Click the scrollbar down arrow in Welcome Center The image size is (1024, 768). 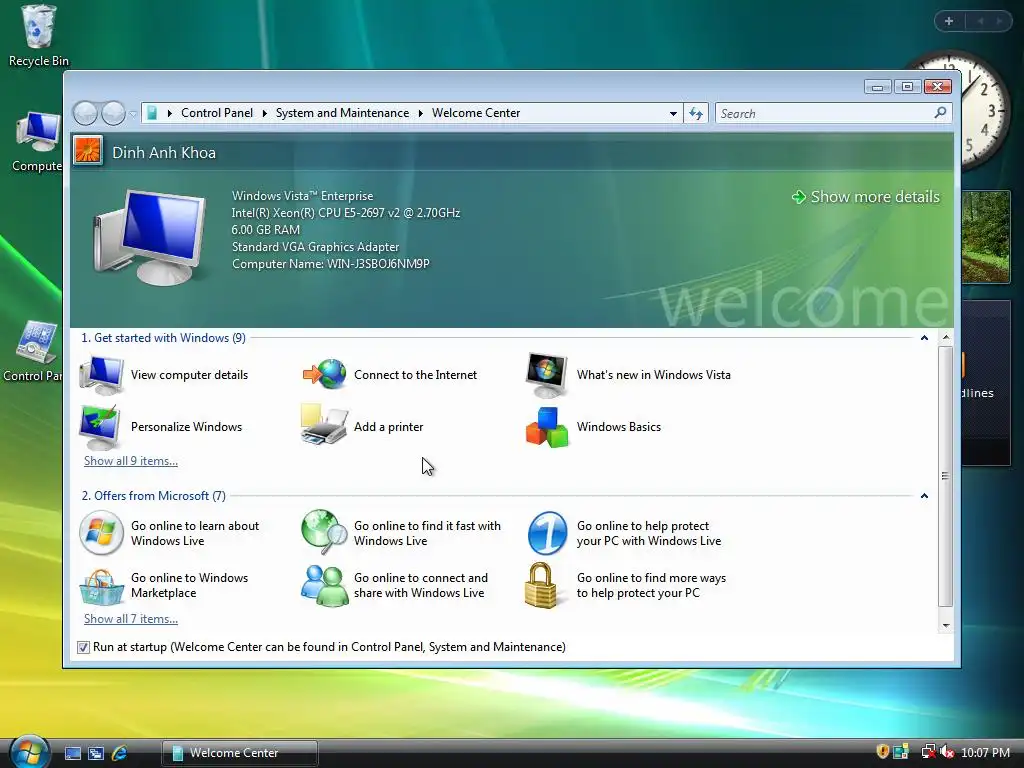tap(945, 625)
